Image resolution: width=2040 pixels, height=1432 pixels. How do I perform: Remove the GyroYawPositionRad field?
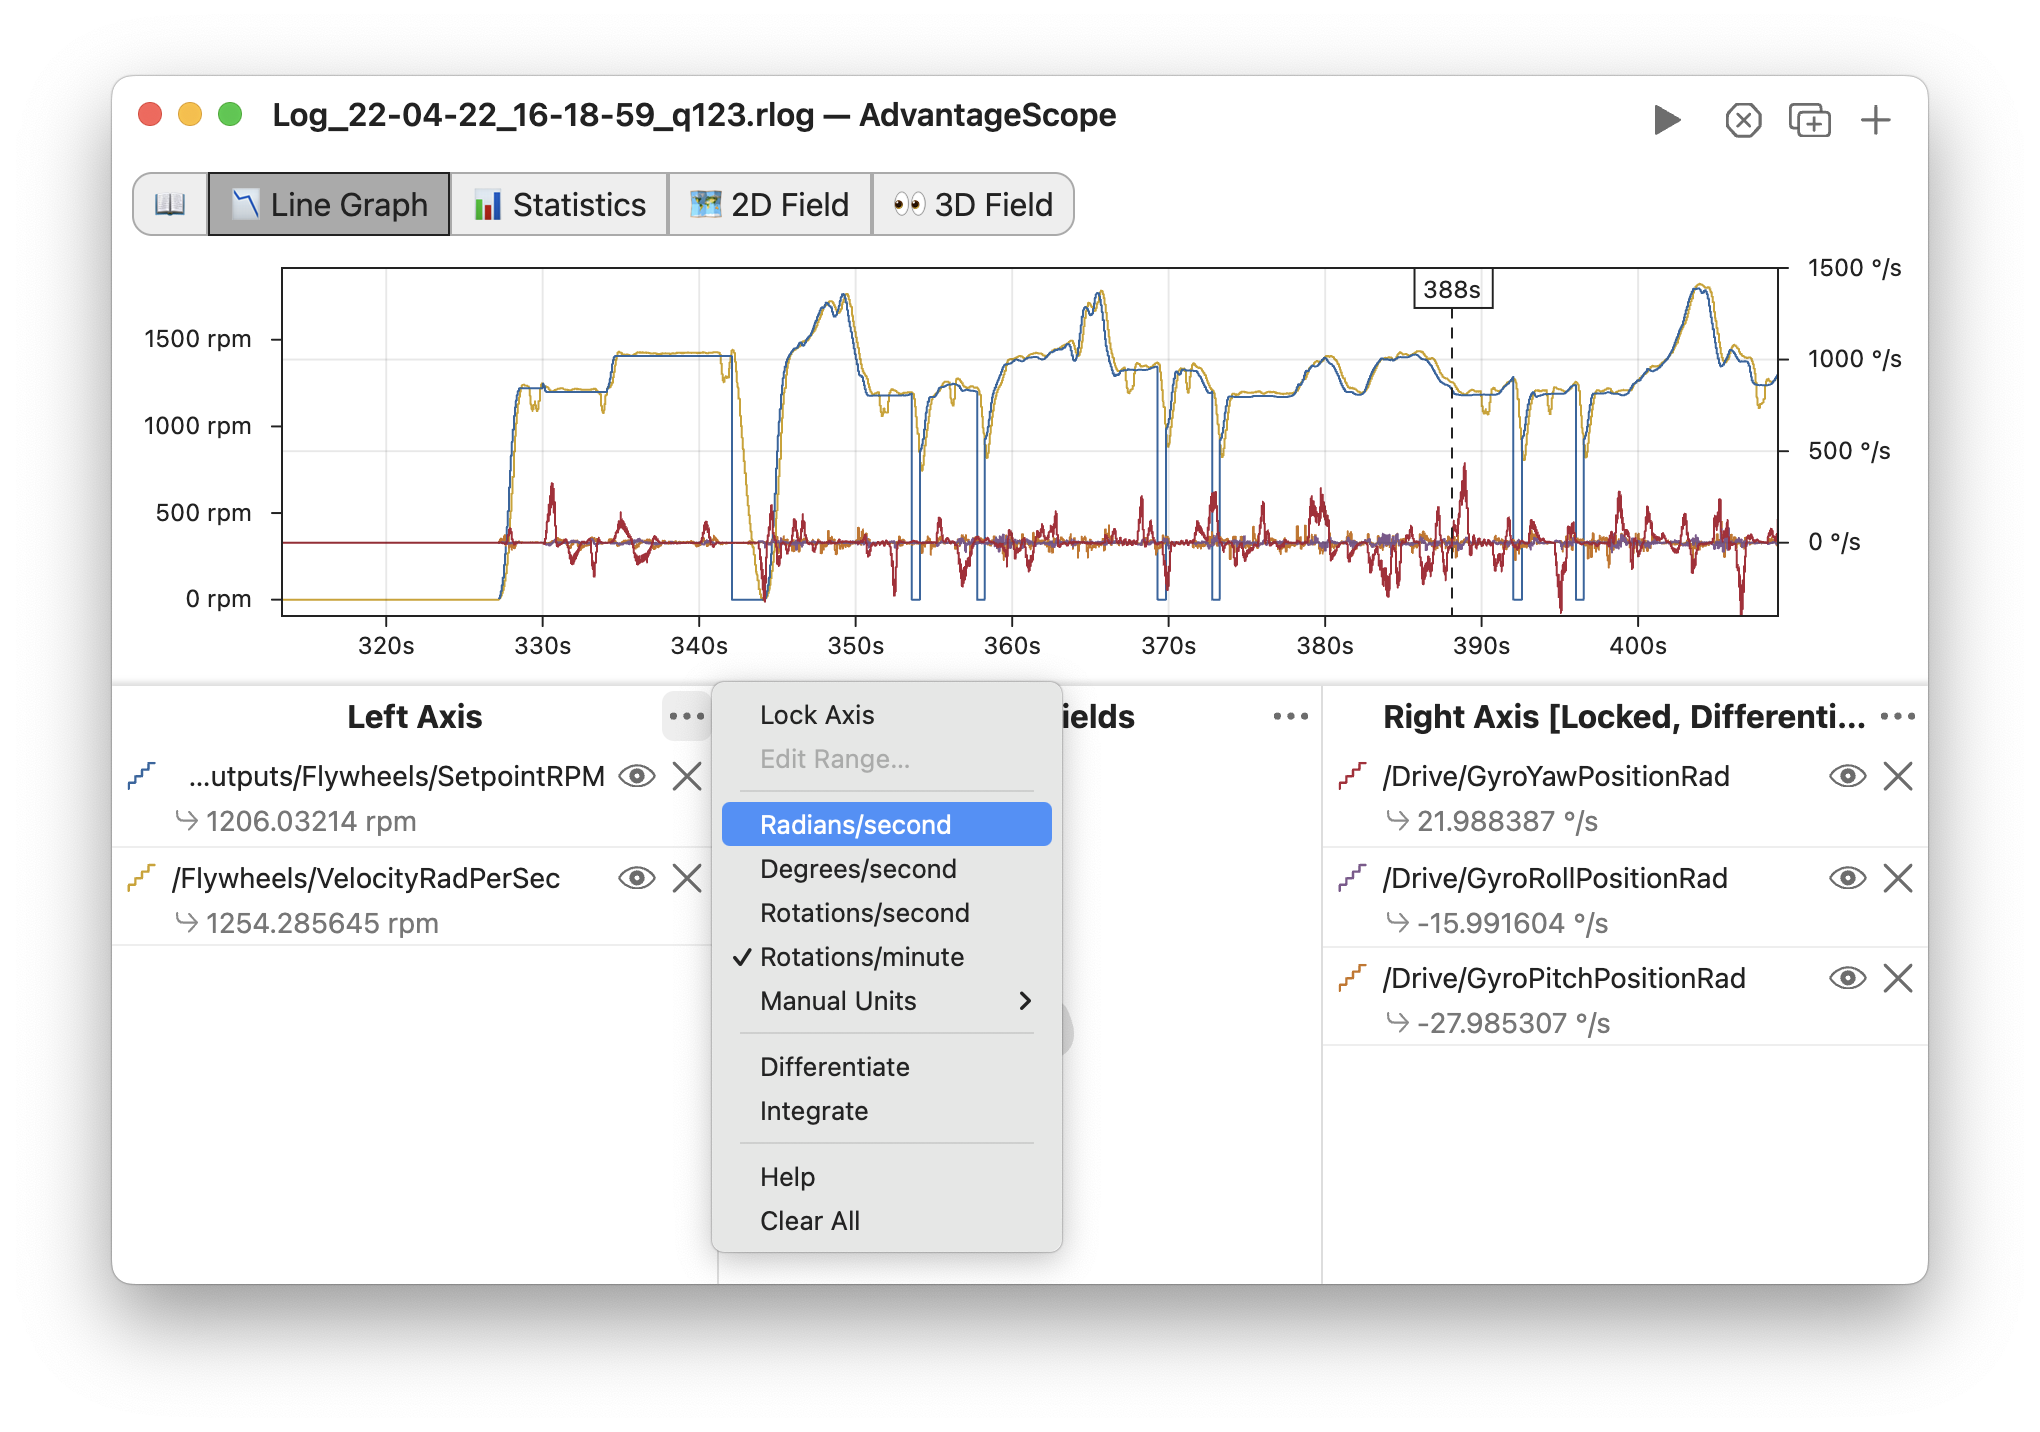click(x=1898, y=776)
